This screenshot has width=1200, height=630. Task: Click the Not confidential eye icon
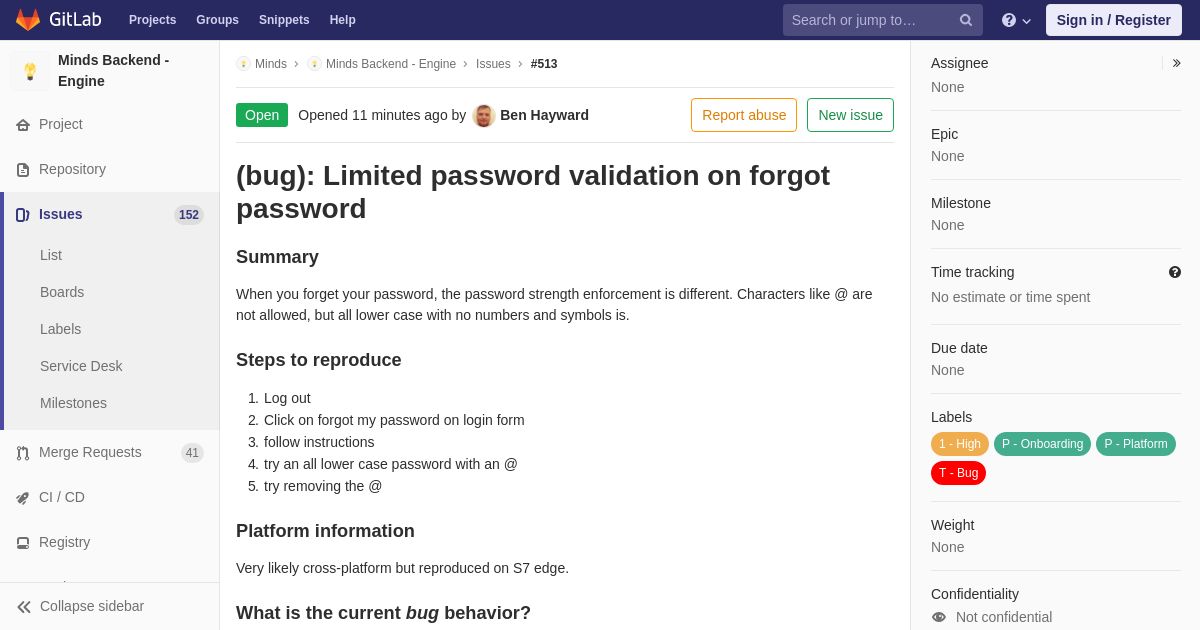click(x=939, y=617)
